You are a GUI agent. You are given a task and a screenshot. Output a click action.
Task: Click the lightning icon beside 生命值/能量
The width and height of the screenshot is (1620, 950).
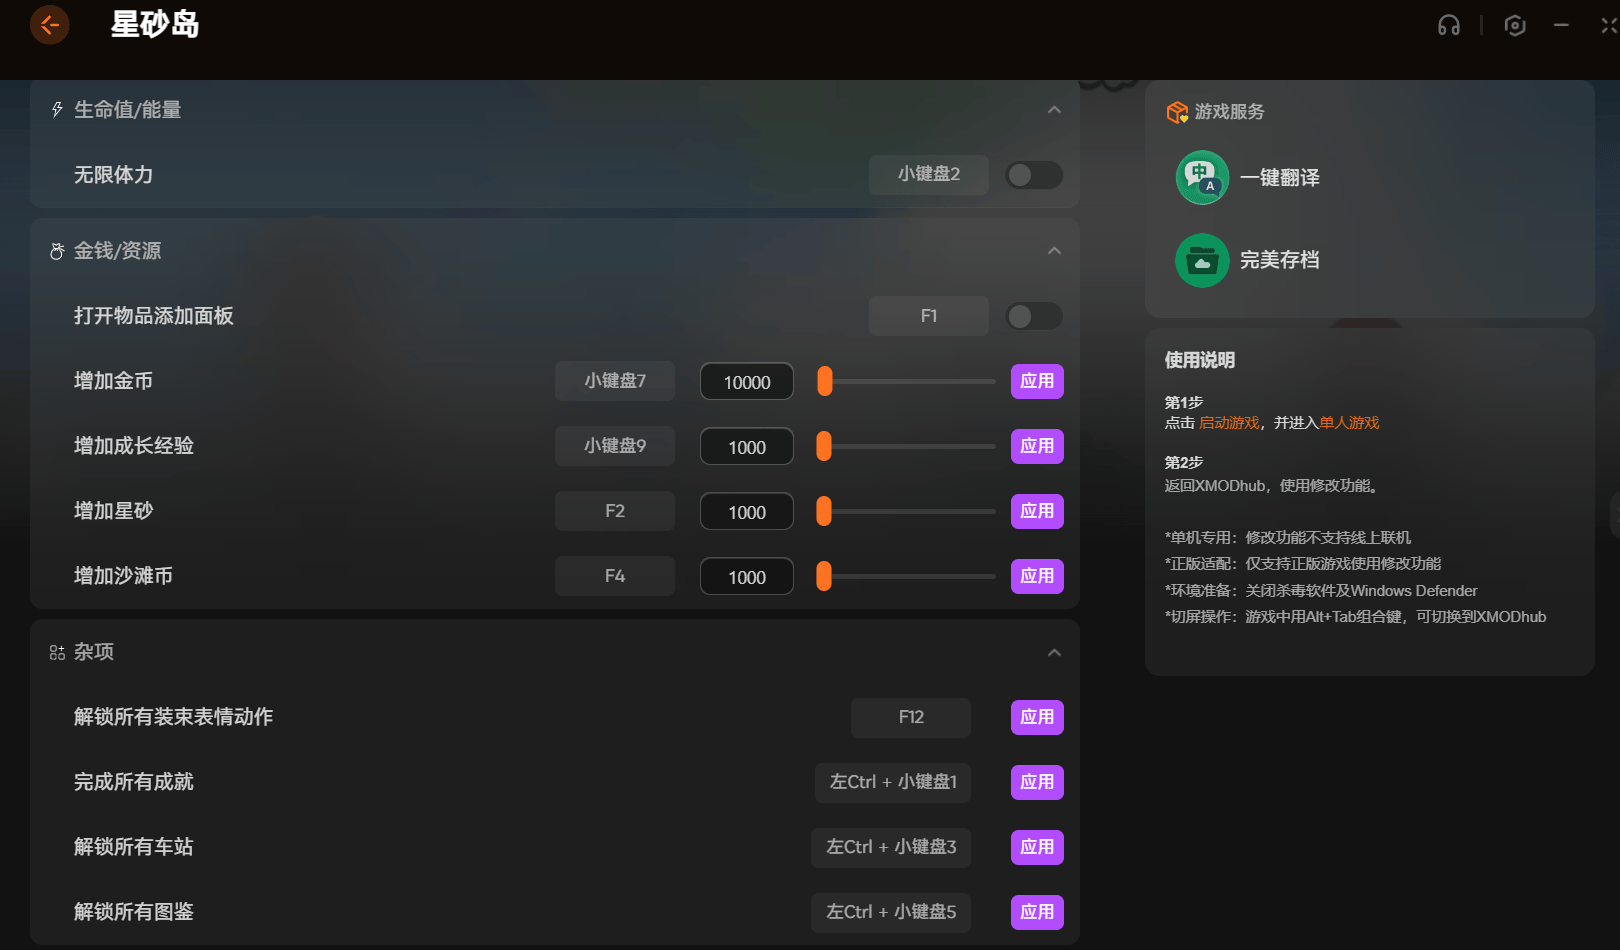(x=57, y=110)
